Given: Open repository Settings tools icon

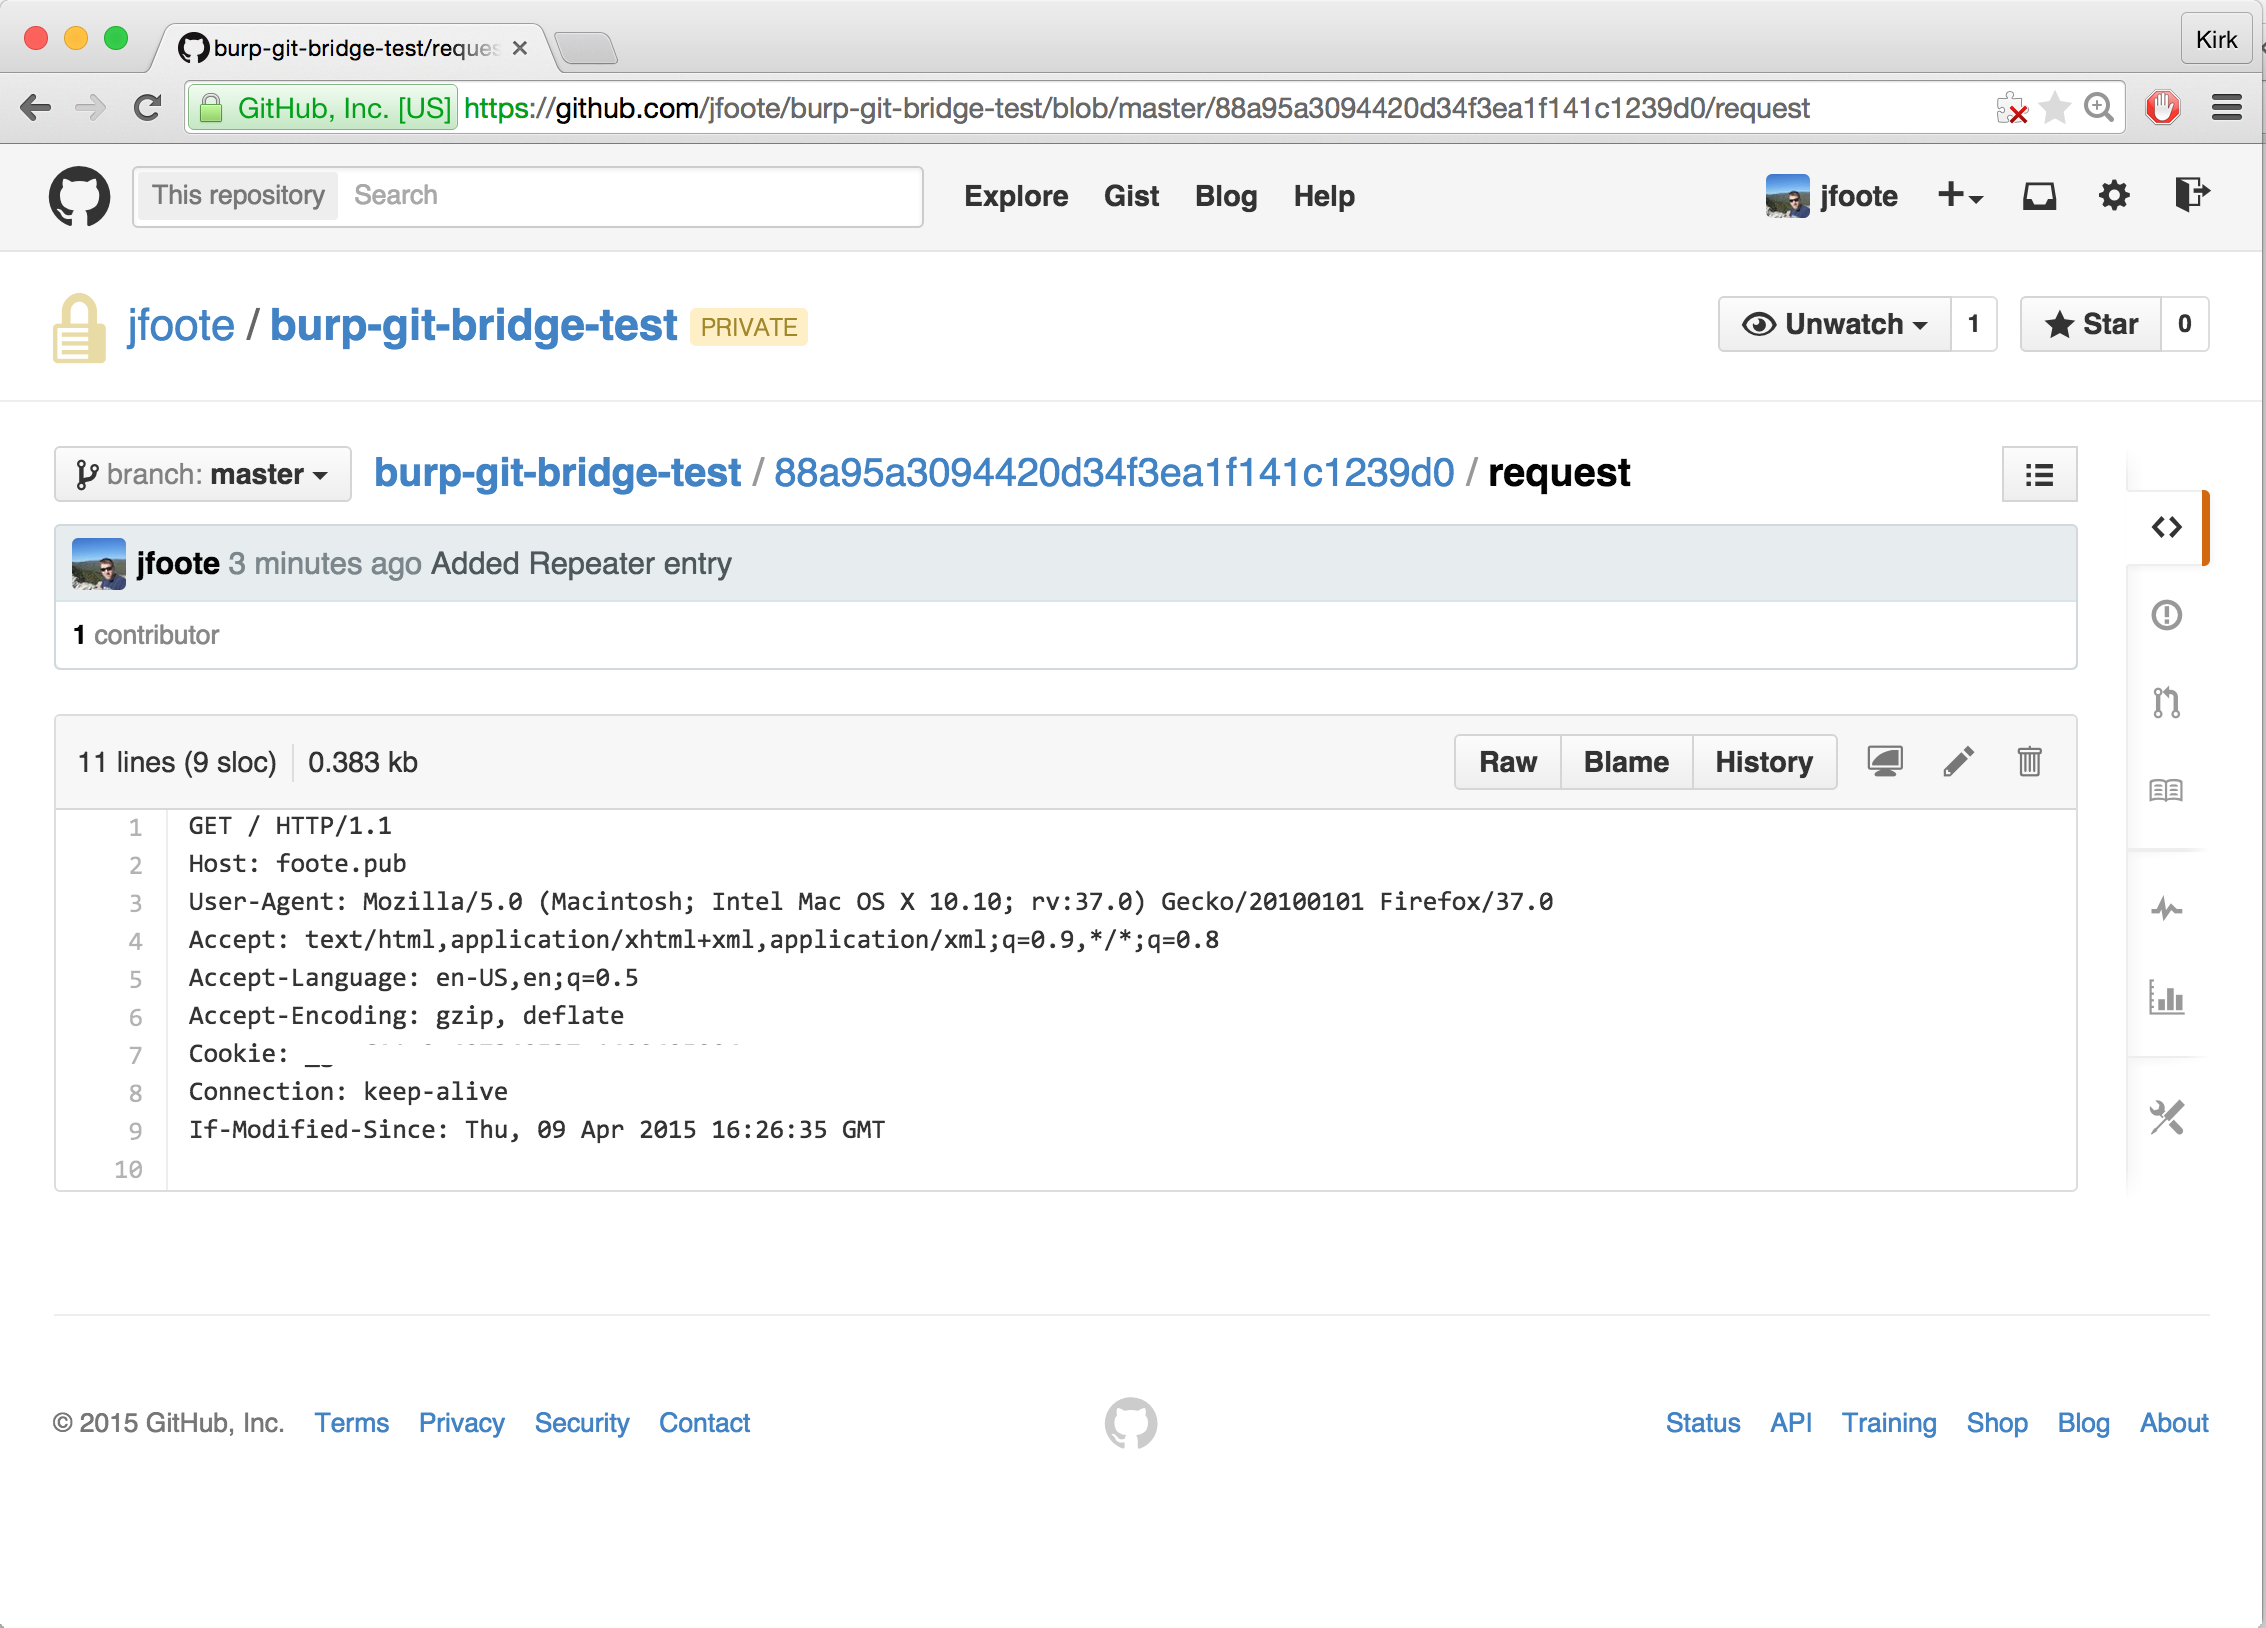Looking at the screenshot, I should [2166, 1117].
